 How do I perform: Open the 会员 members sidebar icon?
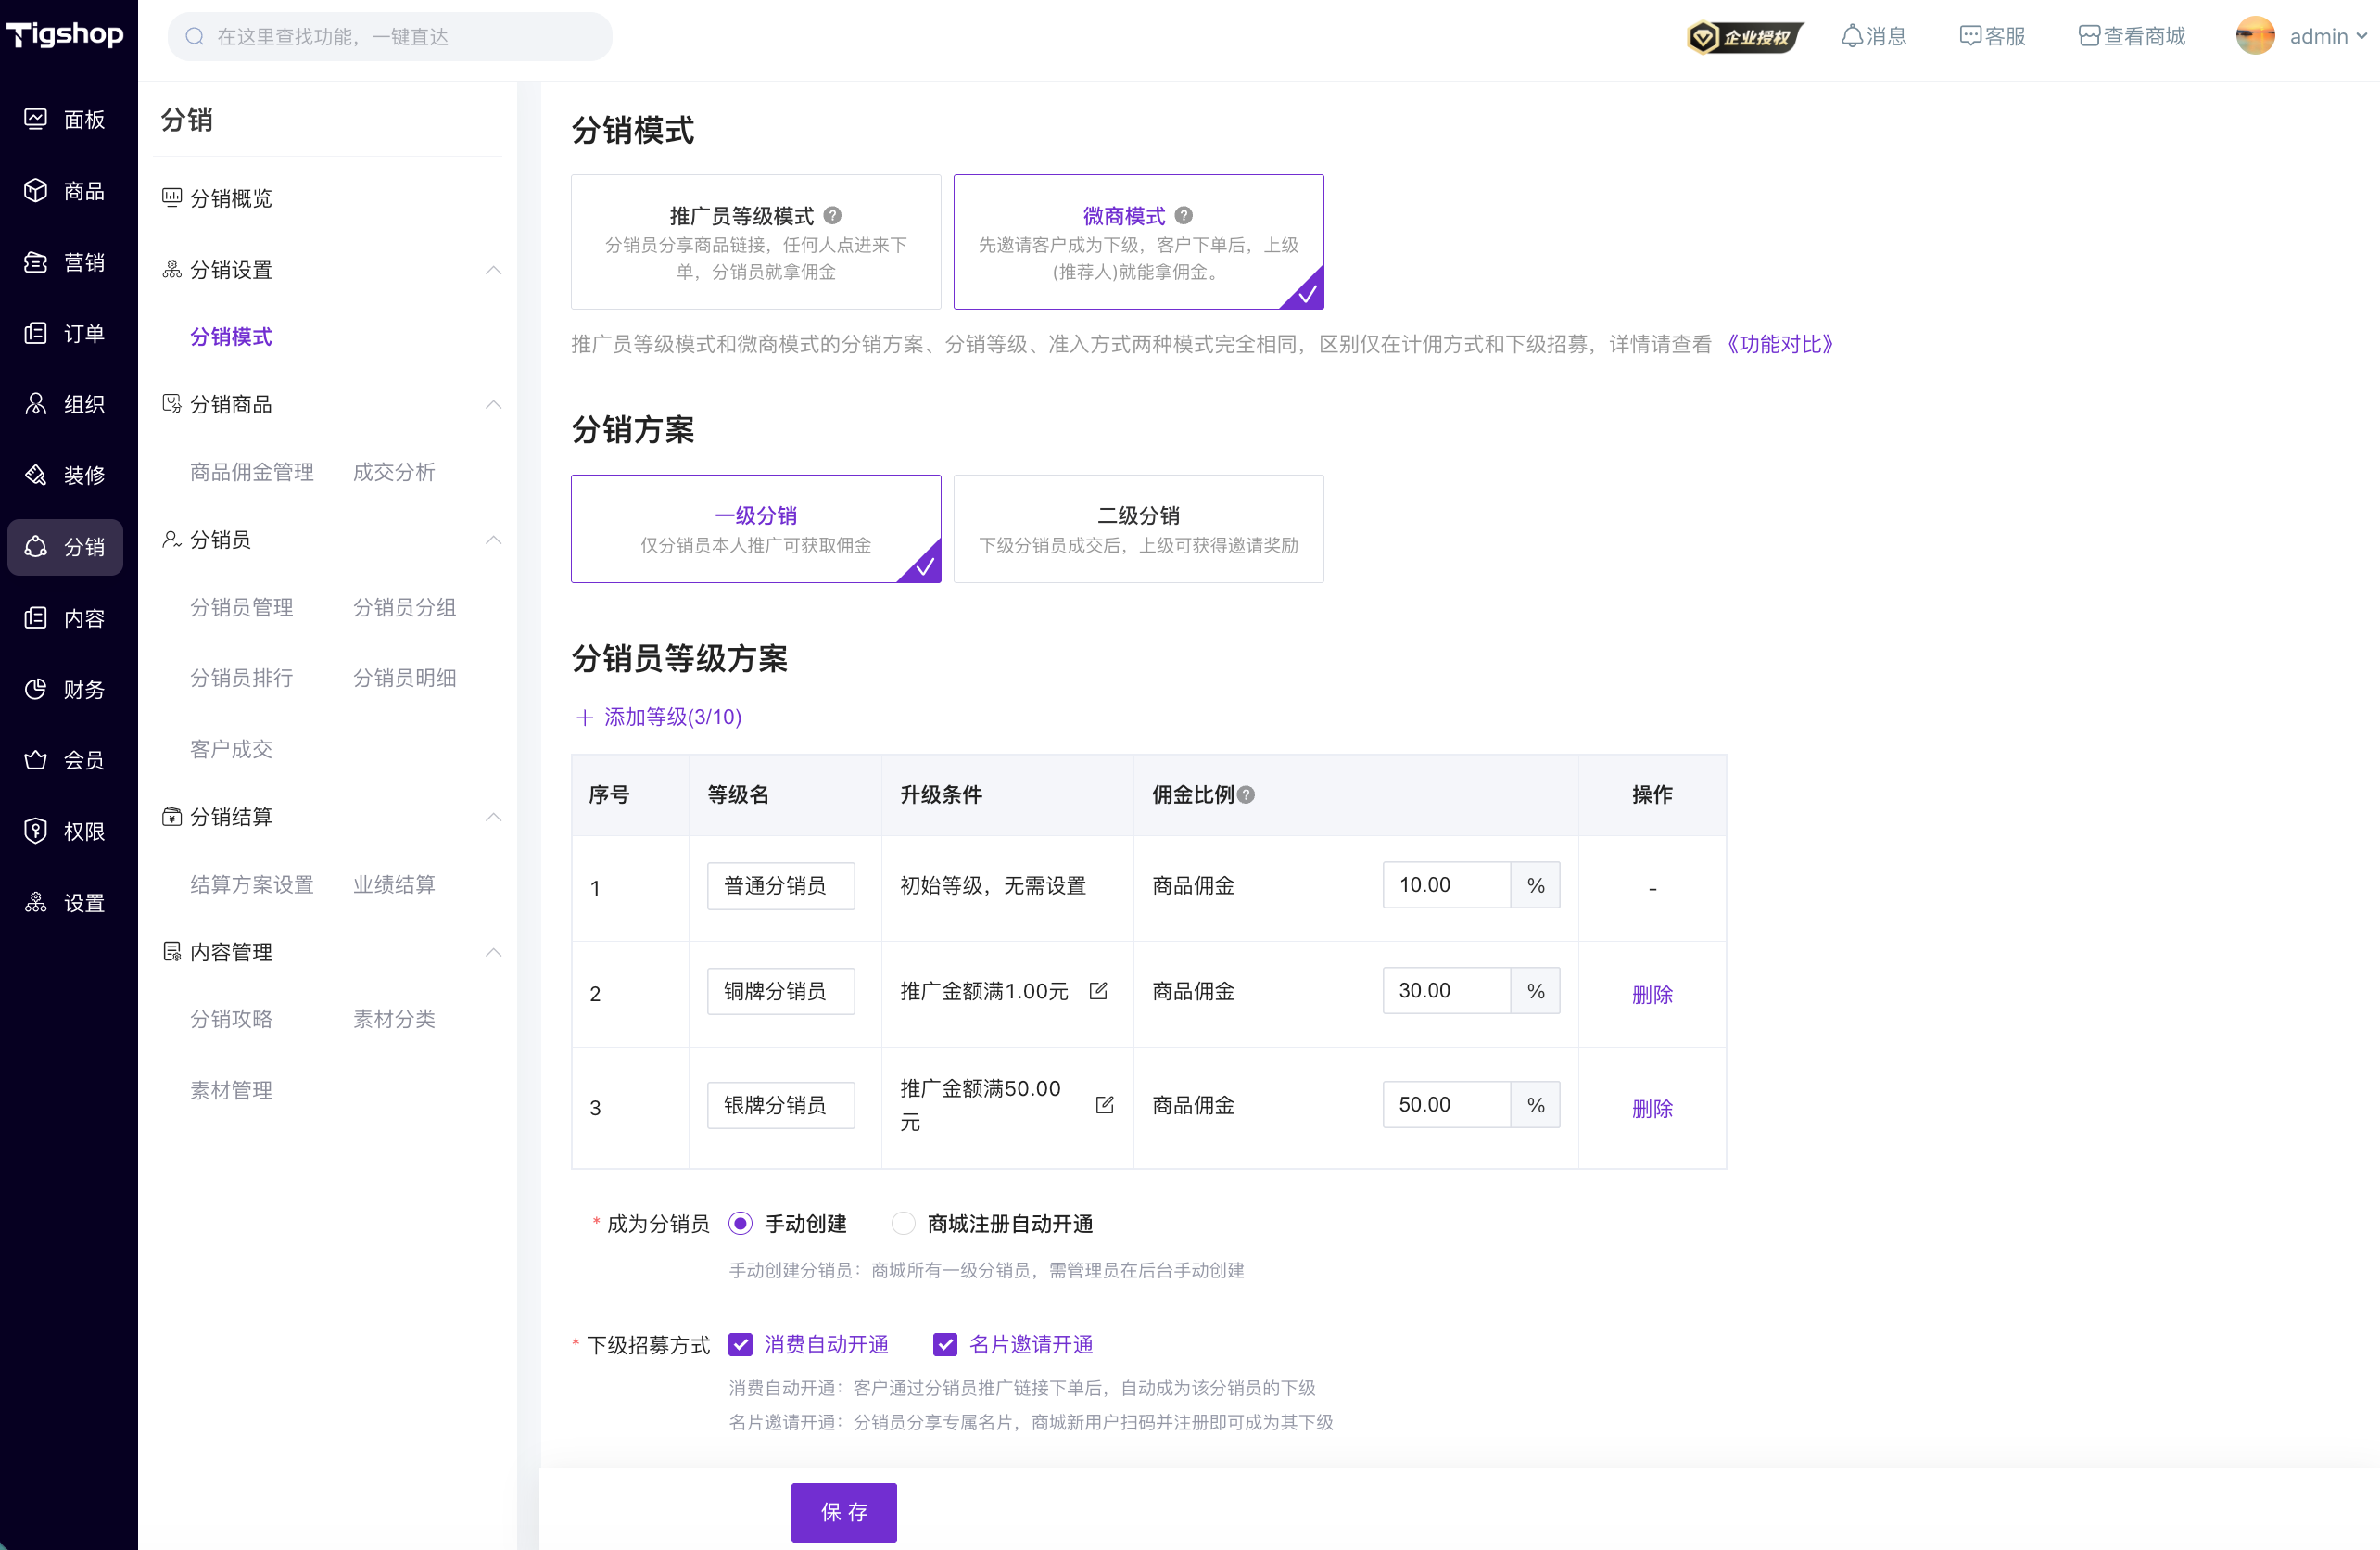(36, 760)
